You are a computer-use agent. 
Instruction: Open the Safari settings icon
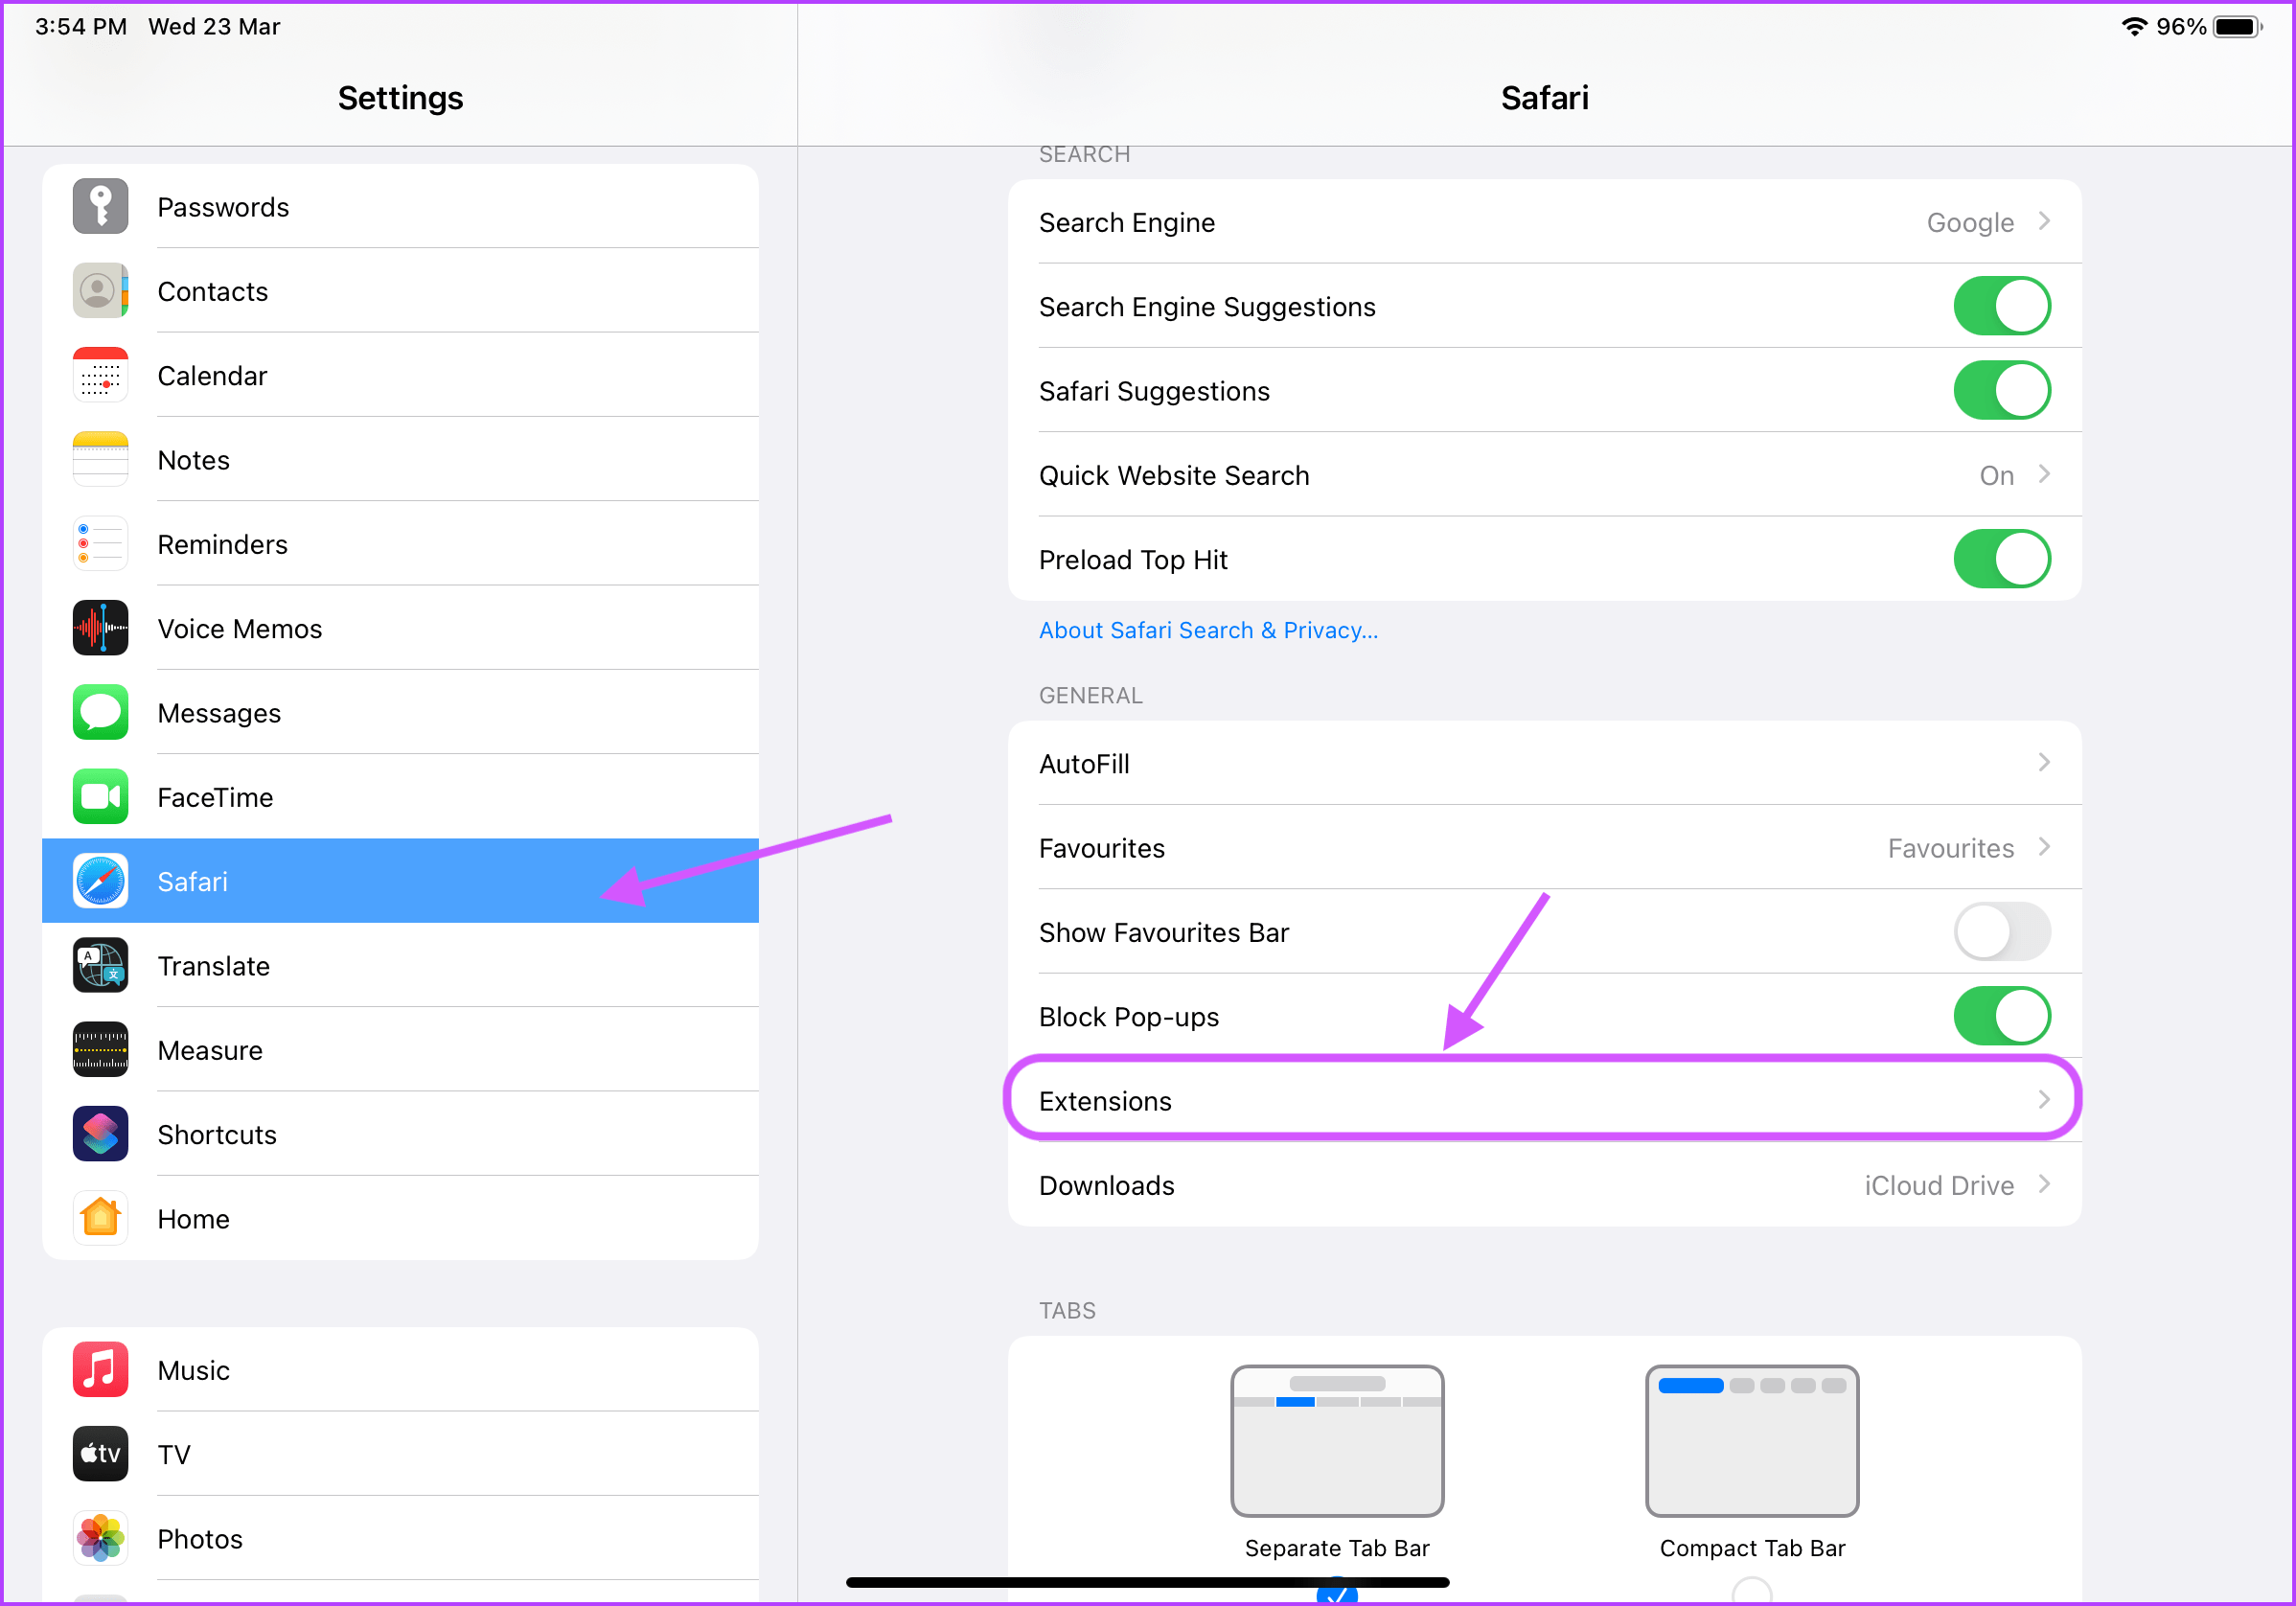click(x=100, y=879)
